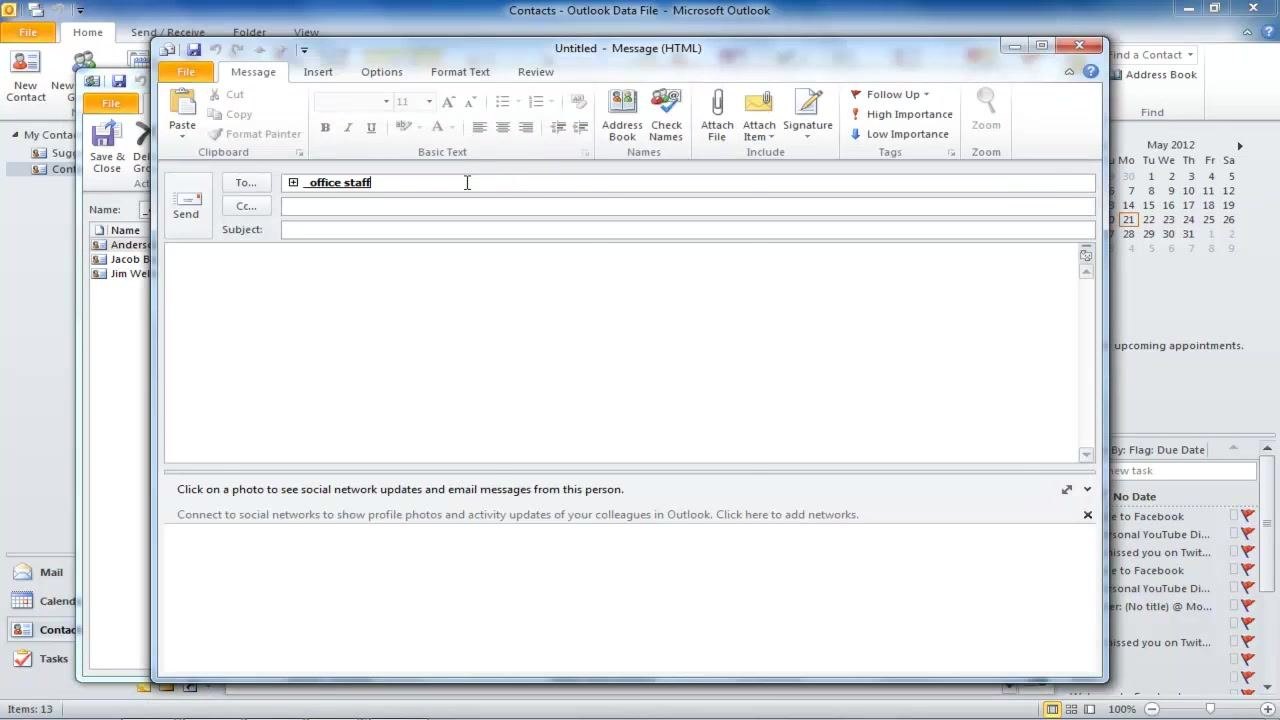This screenshot has width=1280, height=720.
Task: Click the Zoom Out minus button
Action: [x=1151, y=709]
